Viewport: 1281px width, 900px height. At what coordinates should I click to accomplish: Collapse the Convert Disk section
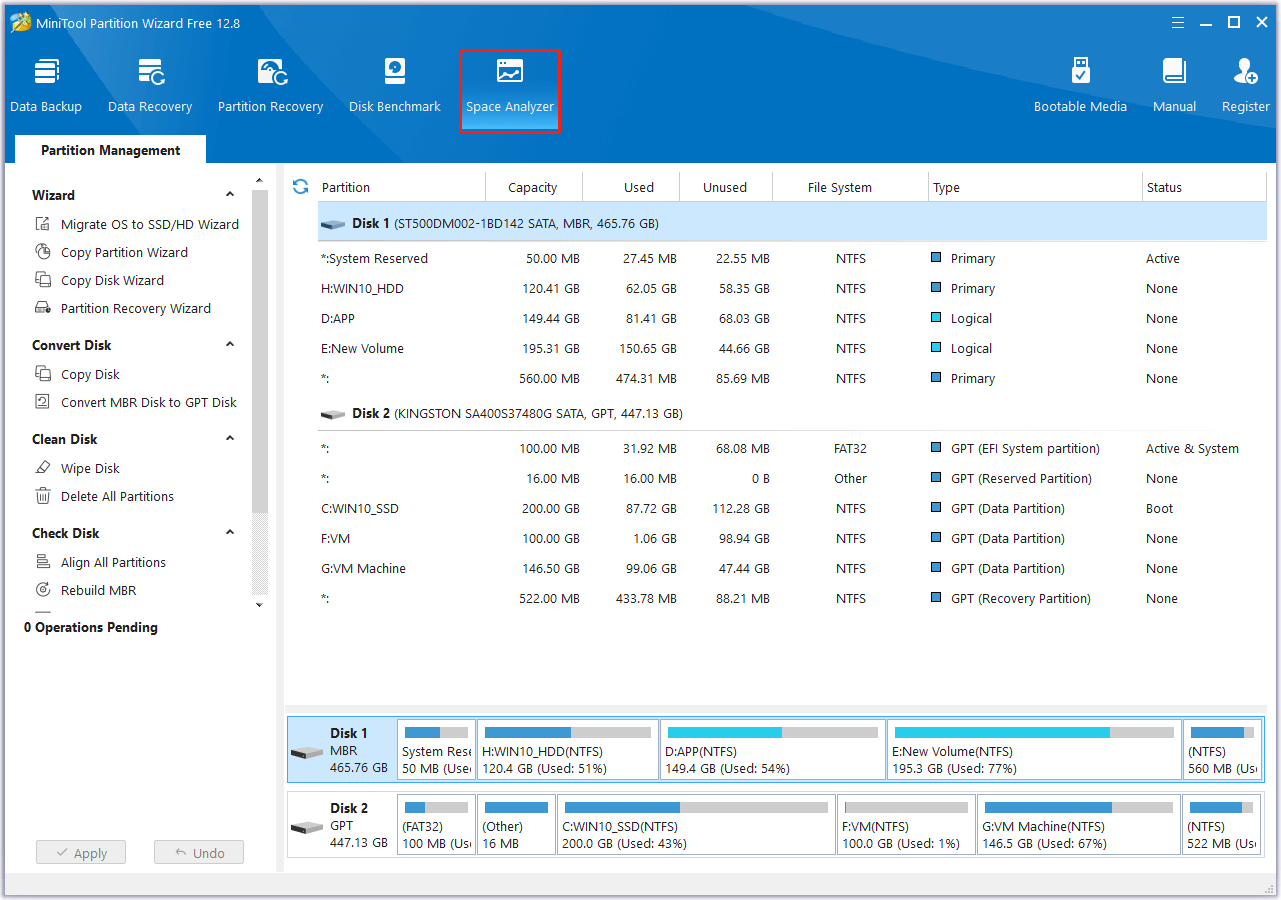tap(230, 344)
